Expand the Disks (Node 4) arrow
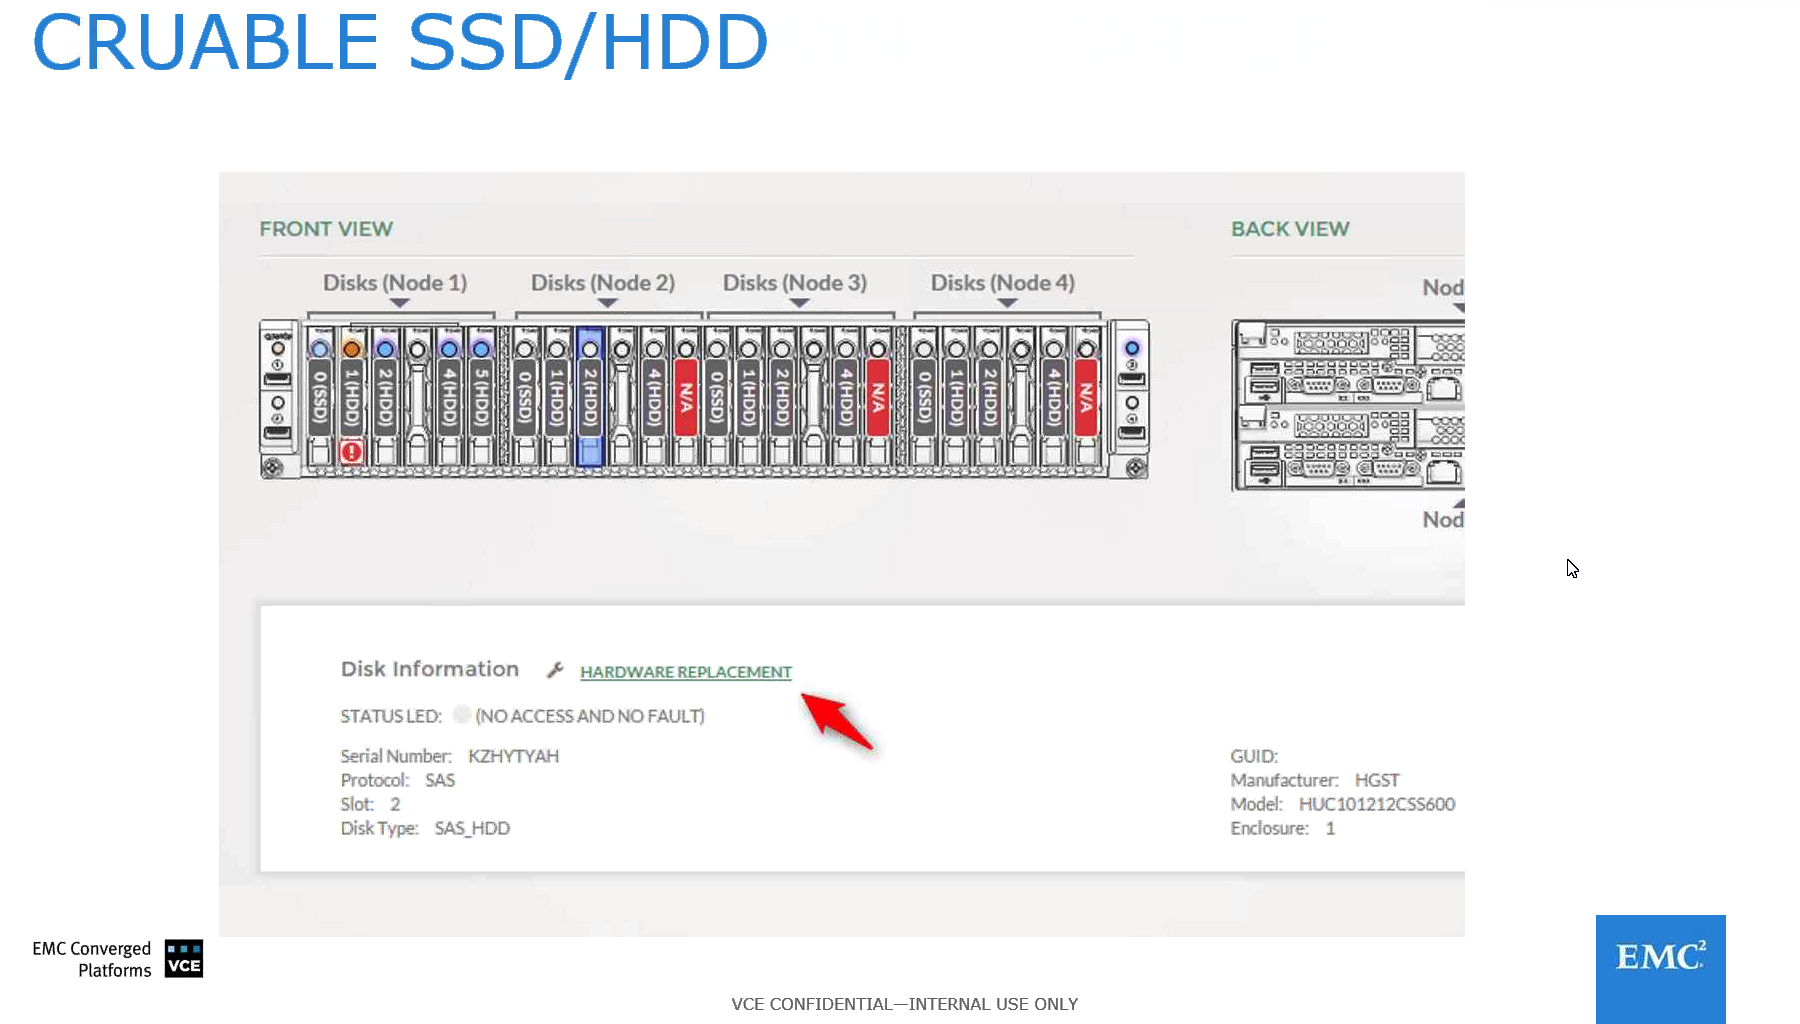The image size is (1800, 1024). pyautogui.click(x=1007, y=303)
